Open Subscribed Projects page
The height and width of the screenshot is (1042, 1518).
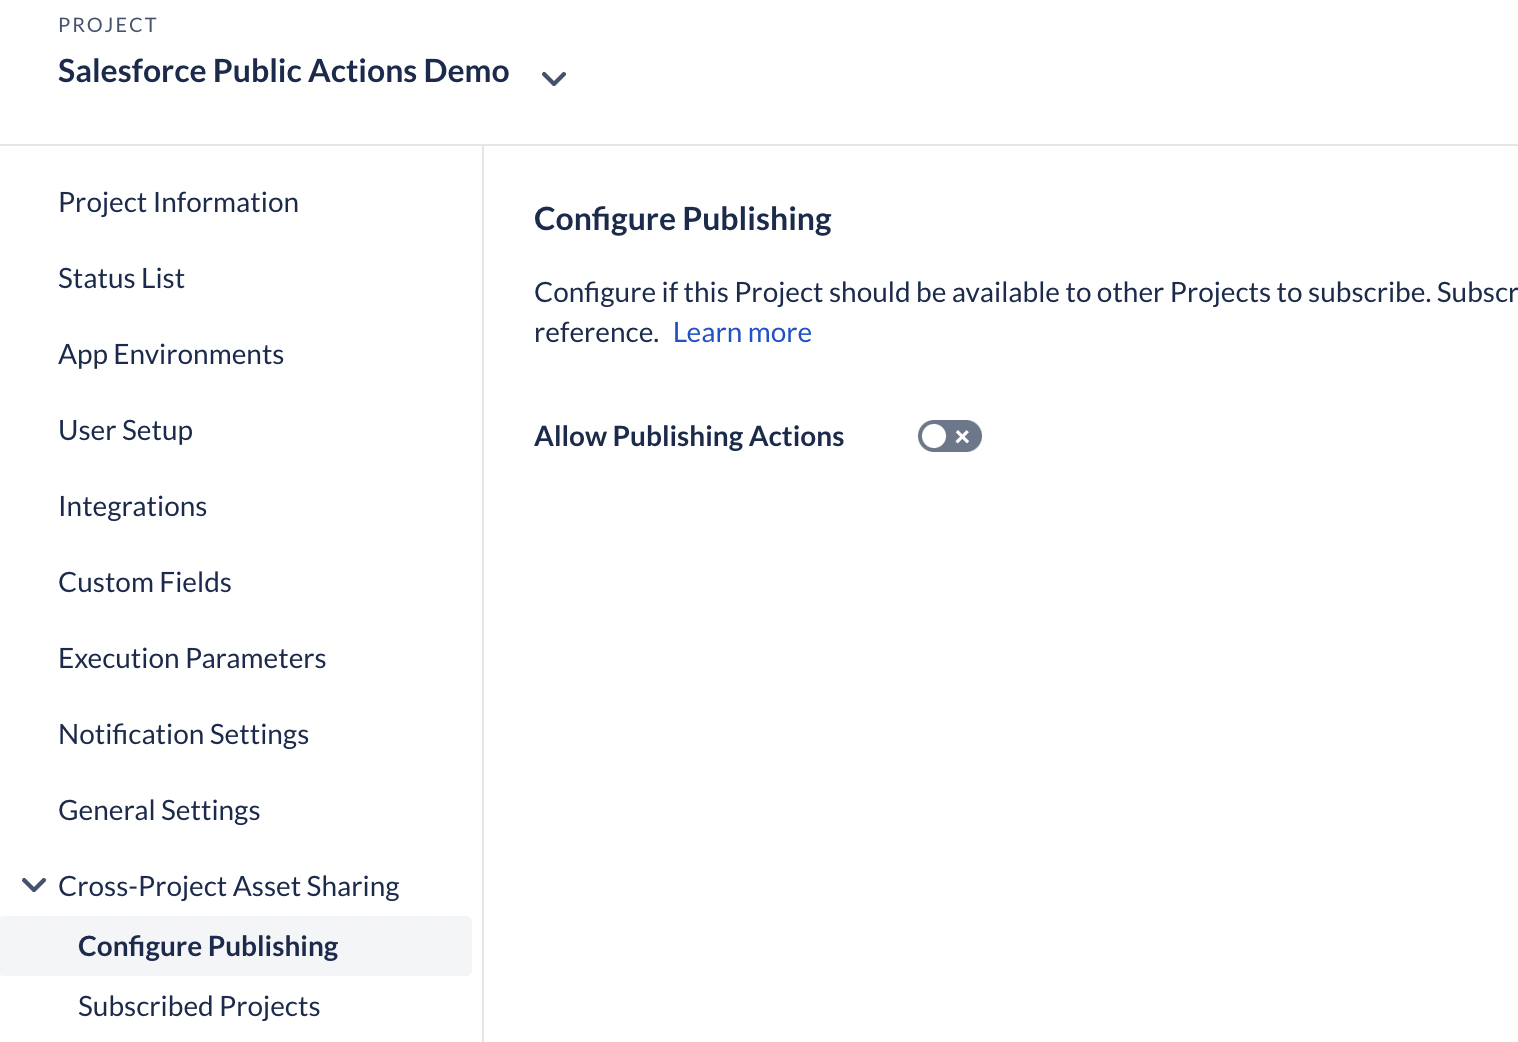click(x=199, y=1006)
